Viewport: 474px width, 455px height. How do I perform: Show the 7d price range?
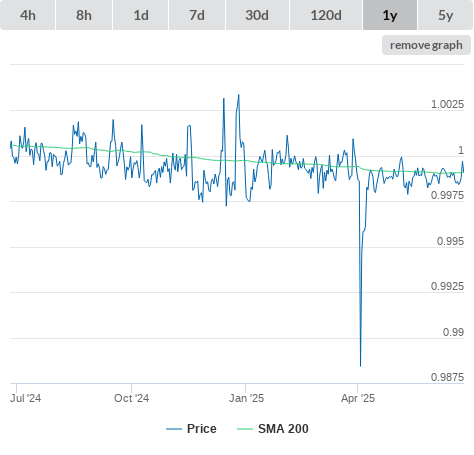pyautogui.click(x=197, y=15)
